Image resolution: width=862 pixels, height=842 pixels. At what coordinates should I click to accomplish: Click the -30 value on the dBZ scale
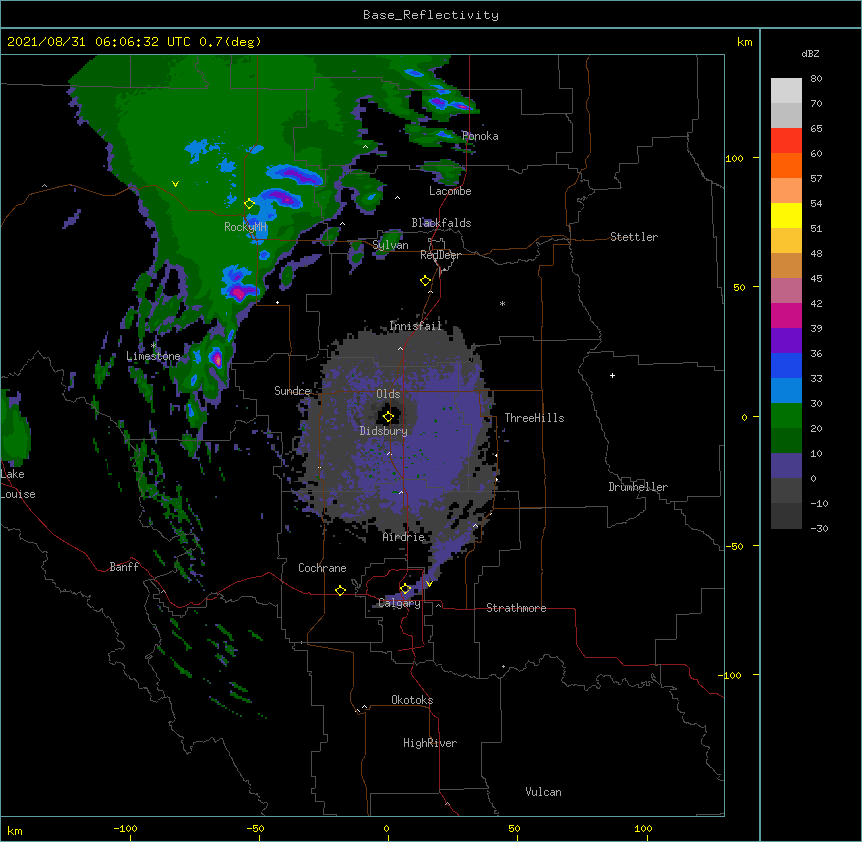[819, 528]
